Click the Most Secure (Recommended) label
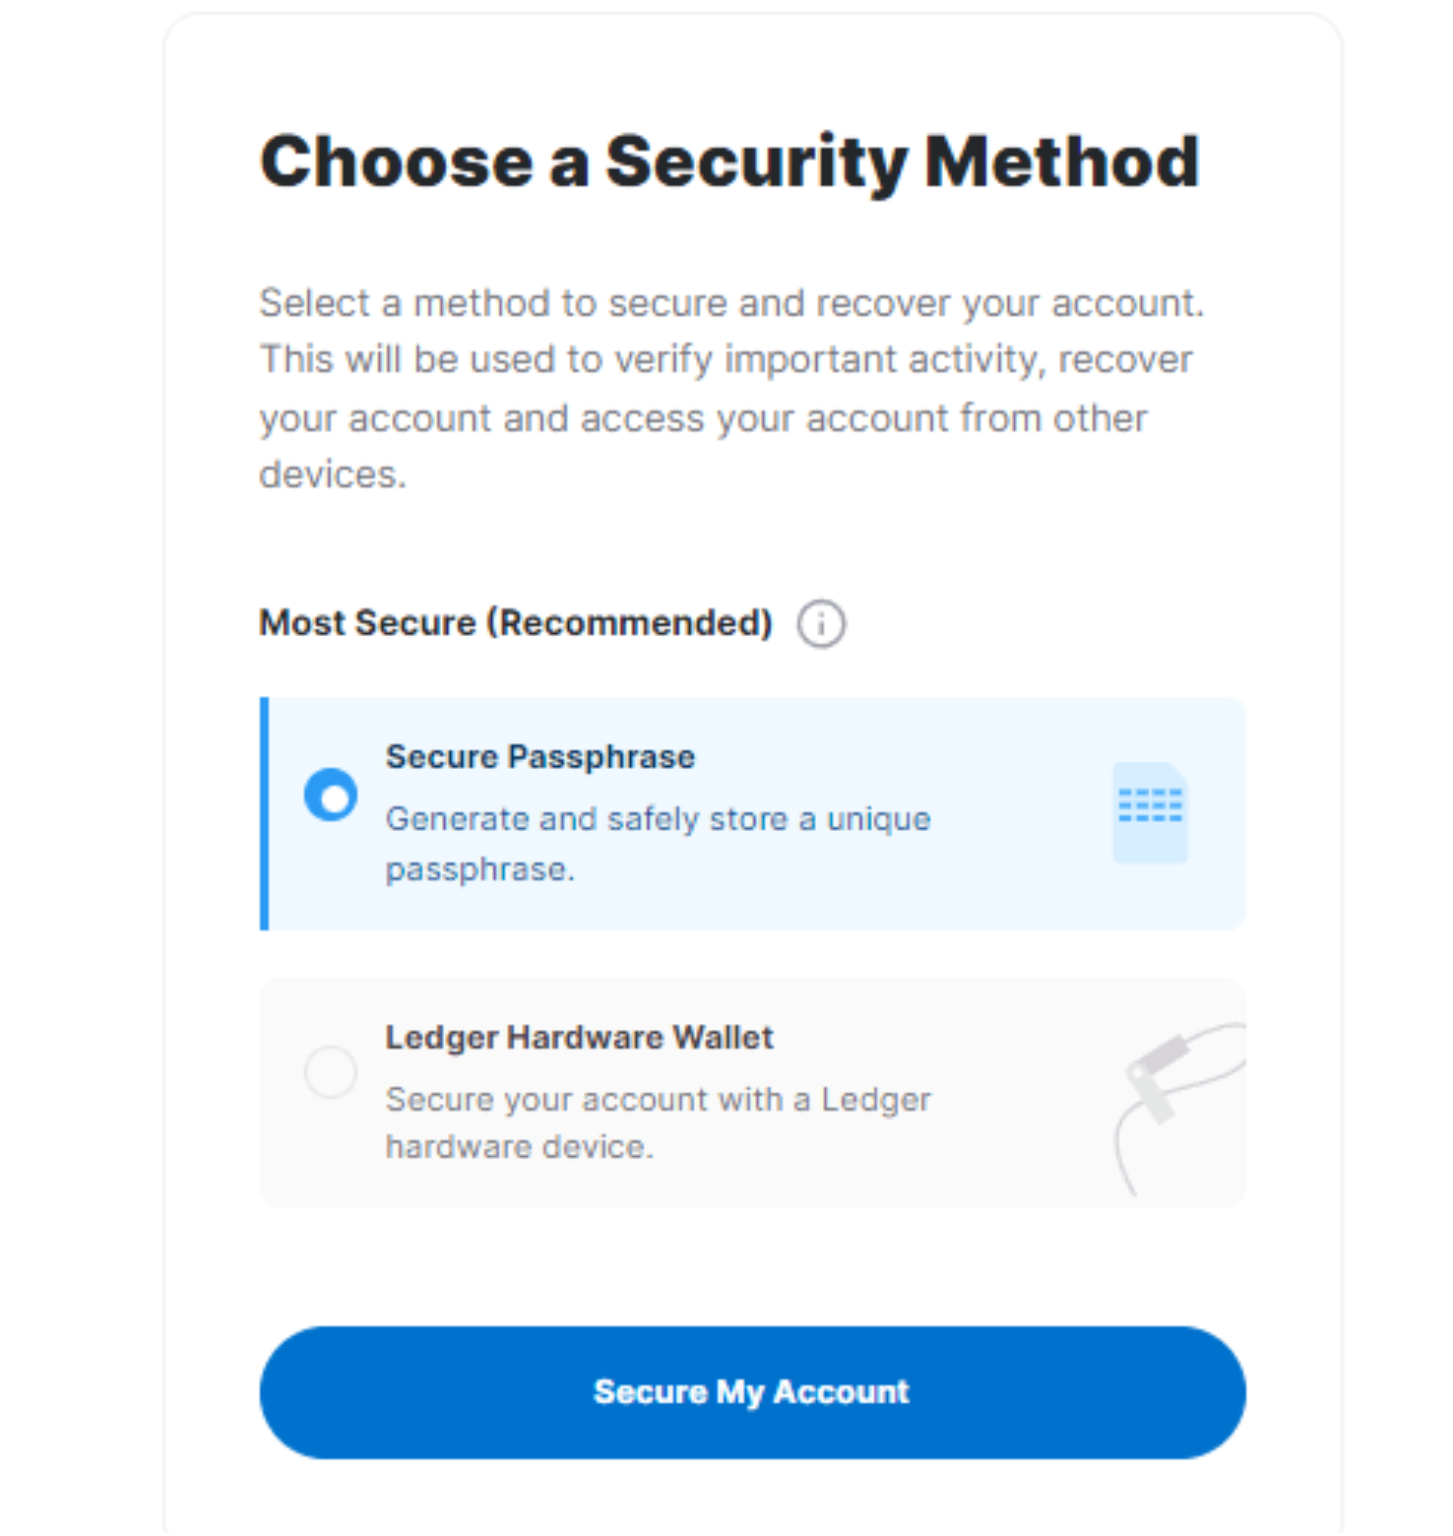 (x=516, y=622)
